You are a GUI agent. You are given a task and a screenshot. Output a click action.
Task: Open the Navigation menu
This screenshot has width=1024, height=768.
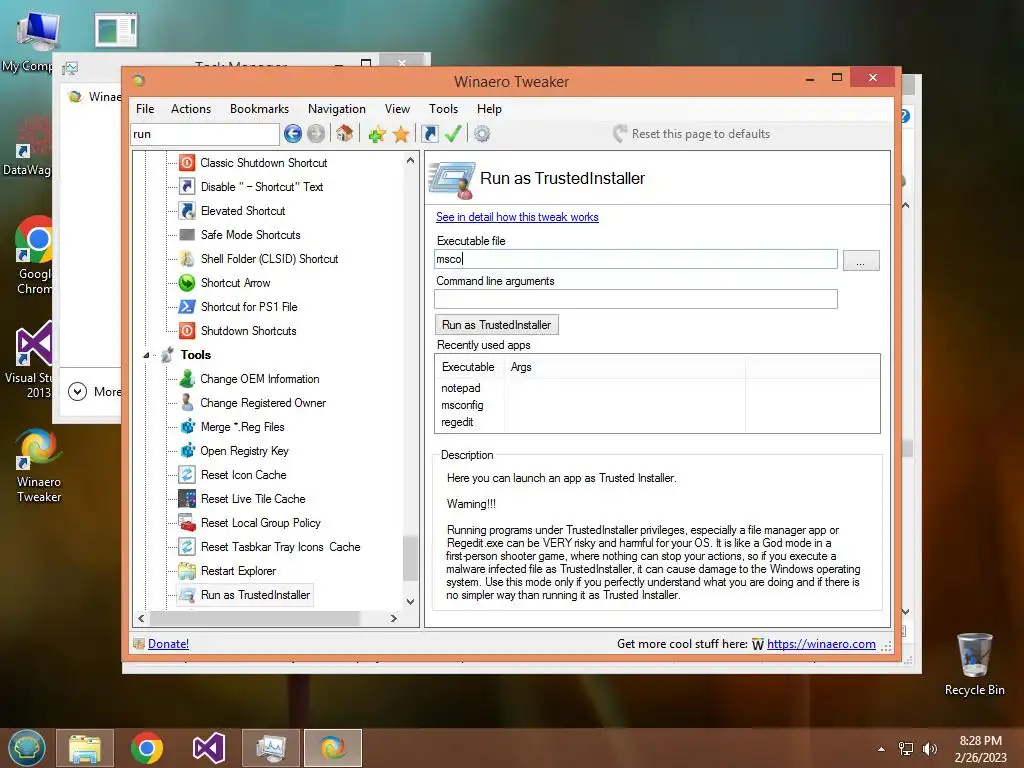pos(336,109)
